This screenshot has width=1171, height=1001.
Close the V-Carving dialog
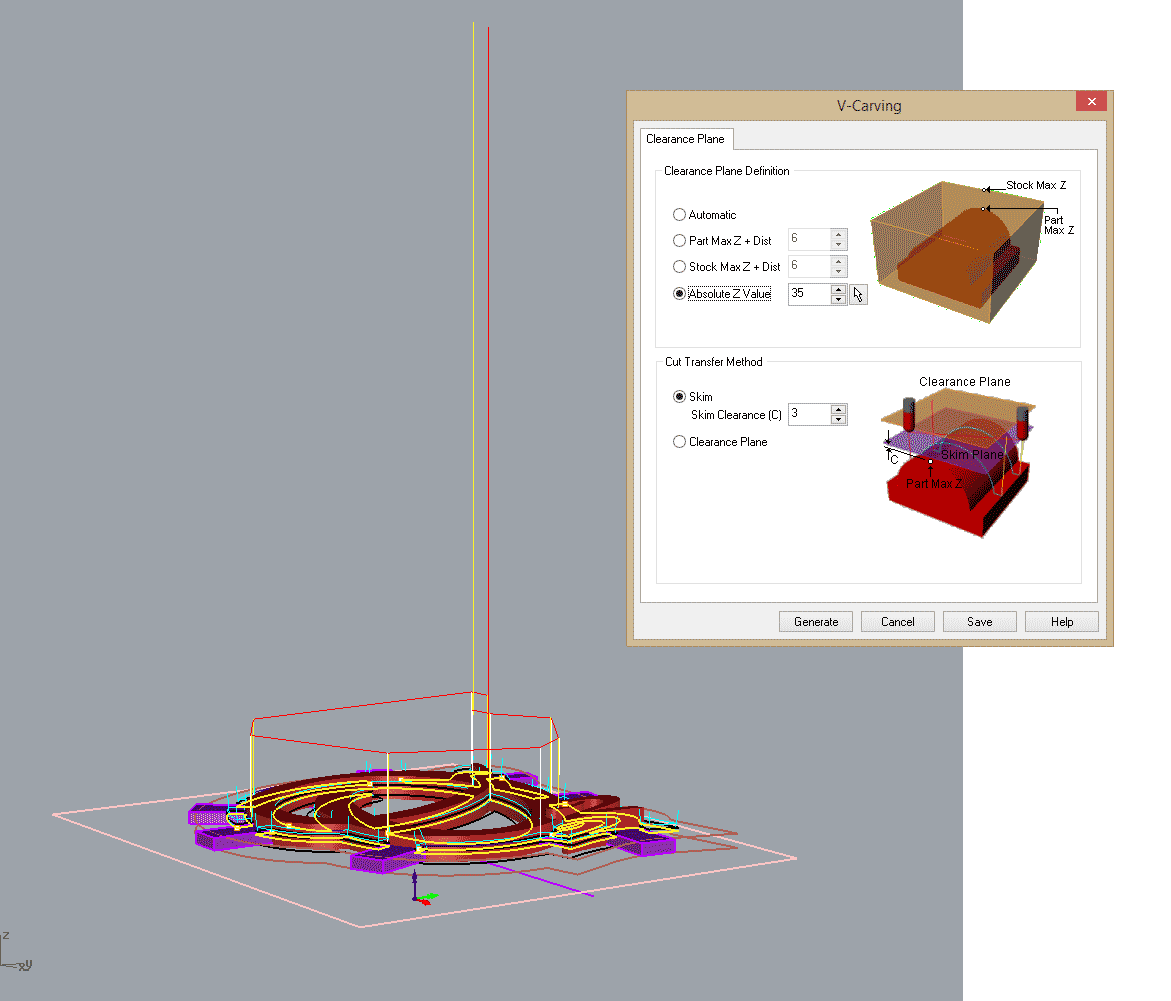coord(1091,102)
